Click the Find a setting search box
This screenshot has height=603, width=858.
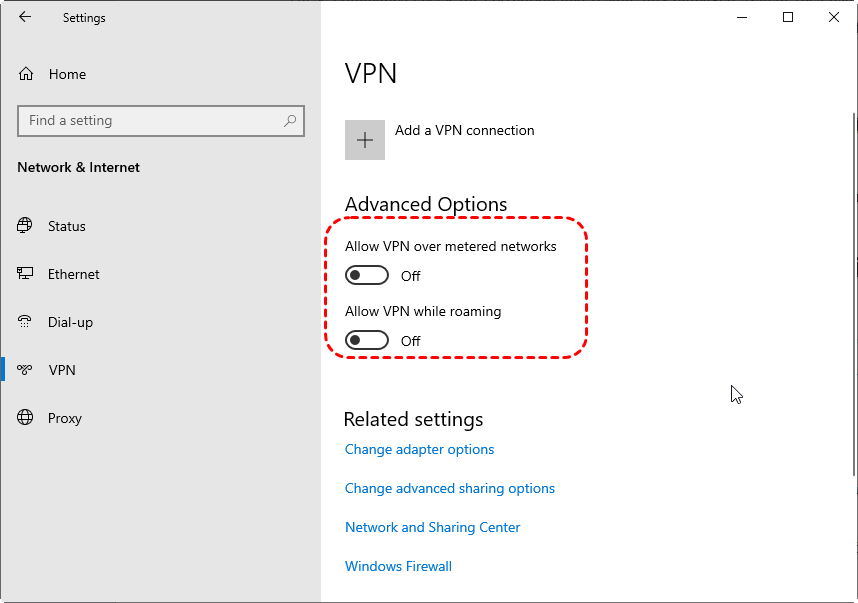pos(150,121)
